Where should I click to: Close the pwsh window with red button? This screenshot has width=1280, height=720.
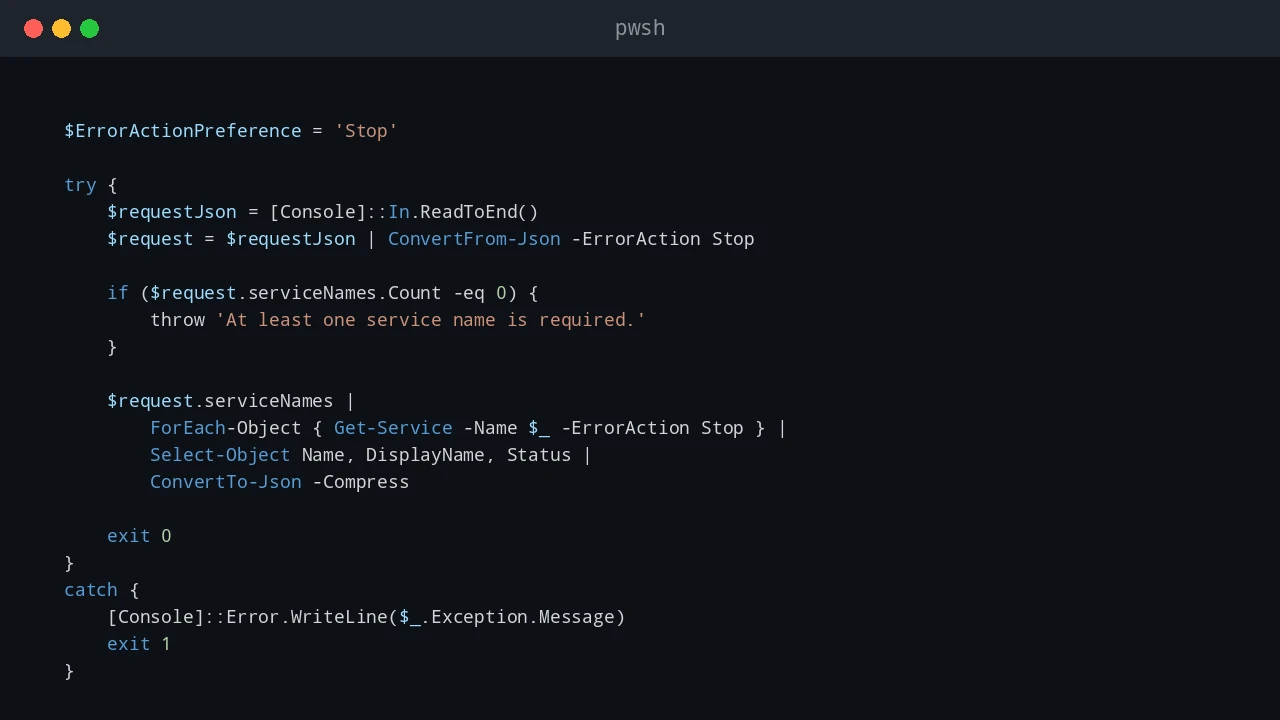coord(33,28)
